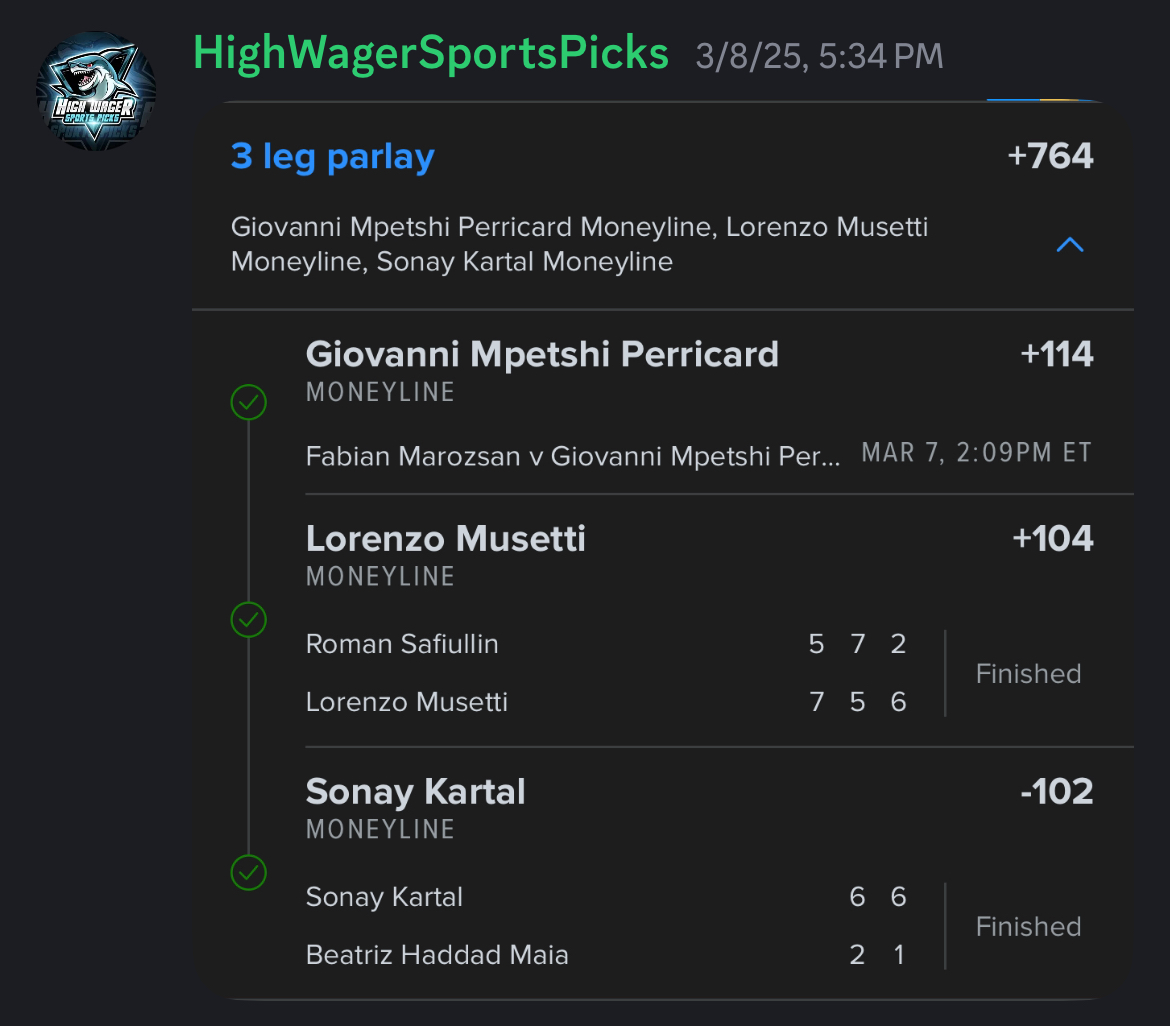The width and height of the screenshot is (1170, 1026).
Task: Click the -102 odds for Kartal
Action: [1056, 792]
